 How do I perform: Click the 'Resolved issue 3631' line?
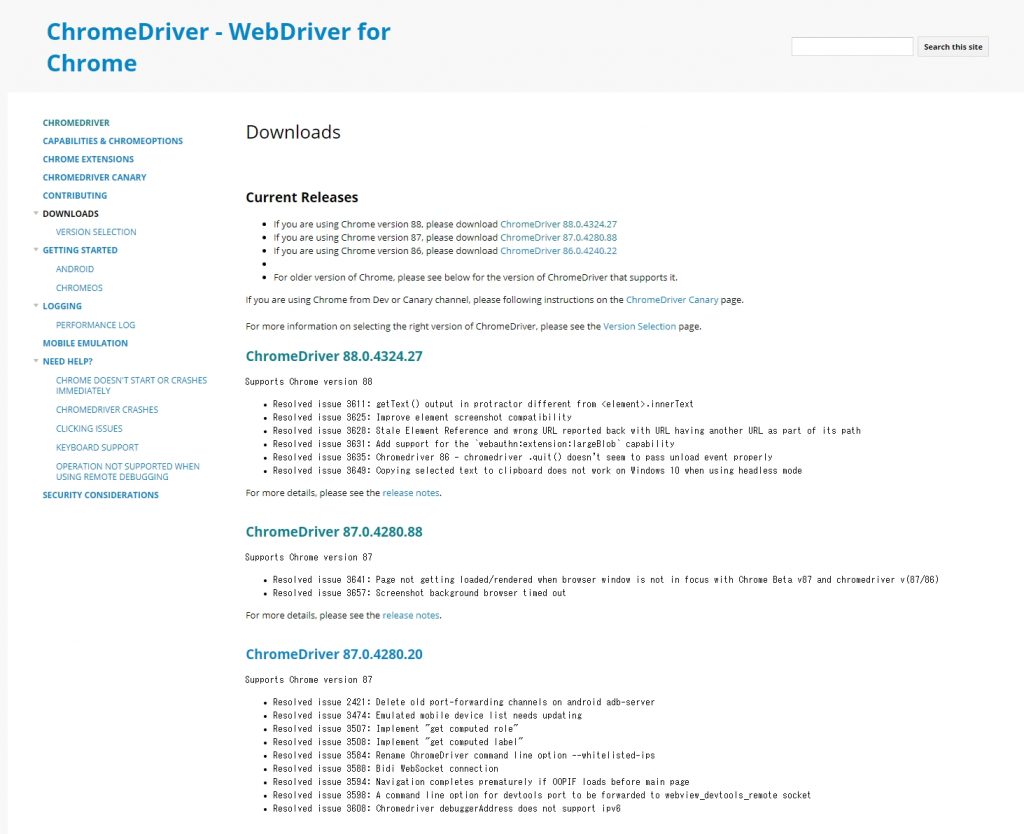tap(473, 444)
